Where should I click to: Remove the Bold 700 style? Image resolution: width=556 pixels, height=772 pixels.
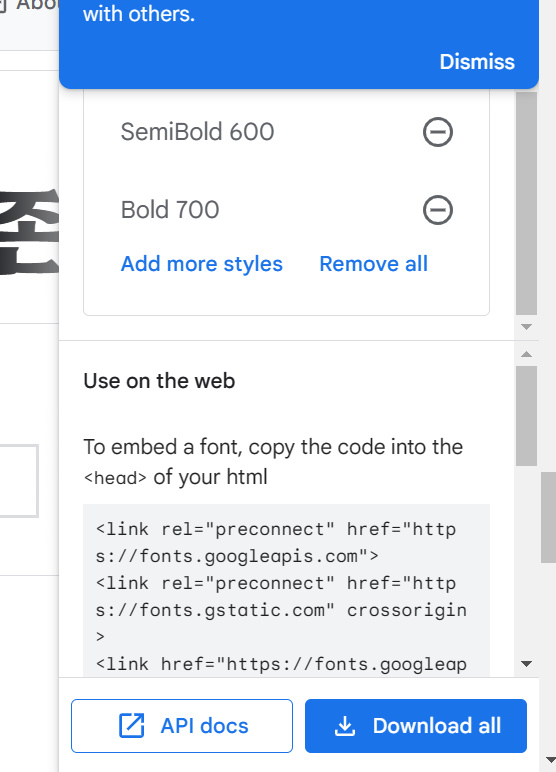point(437,210)
